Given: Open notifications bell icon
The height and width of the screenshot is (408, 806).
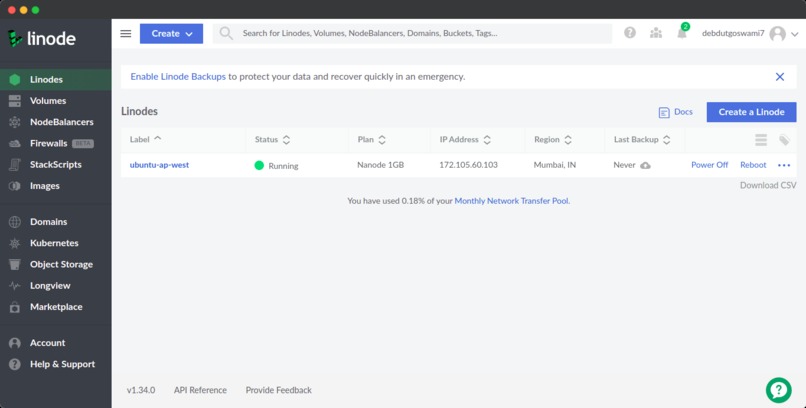Looking at the screenshot, I should [682, 33].
